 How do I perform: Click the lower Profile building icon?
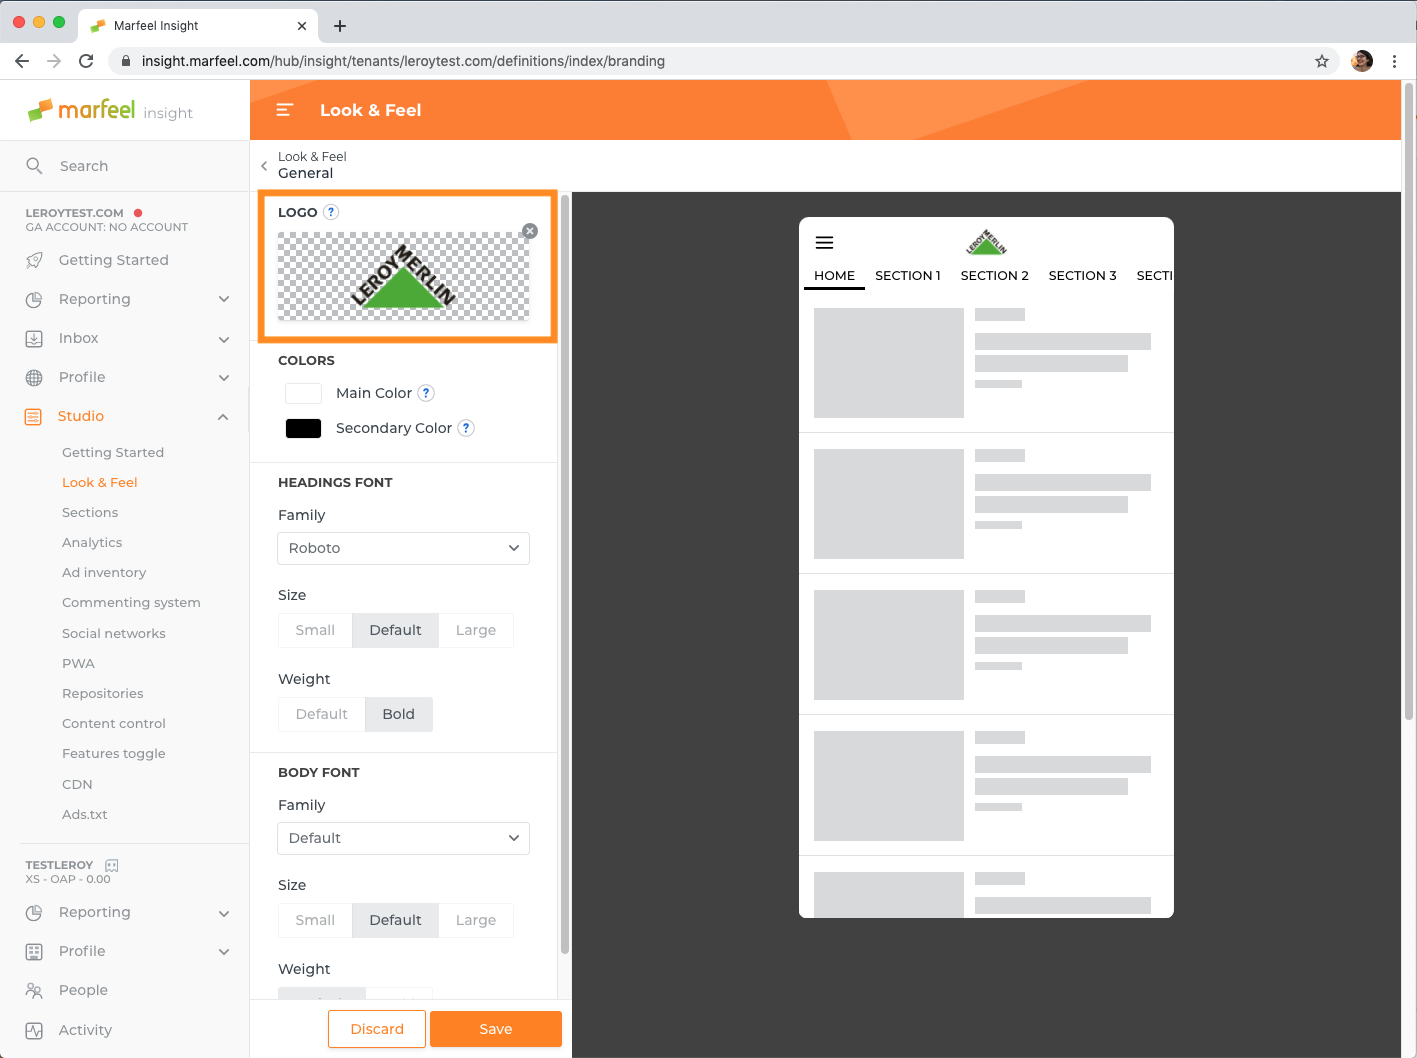coord(34,951)
